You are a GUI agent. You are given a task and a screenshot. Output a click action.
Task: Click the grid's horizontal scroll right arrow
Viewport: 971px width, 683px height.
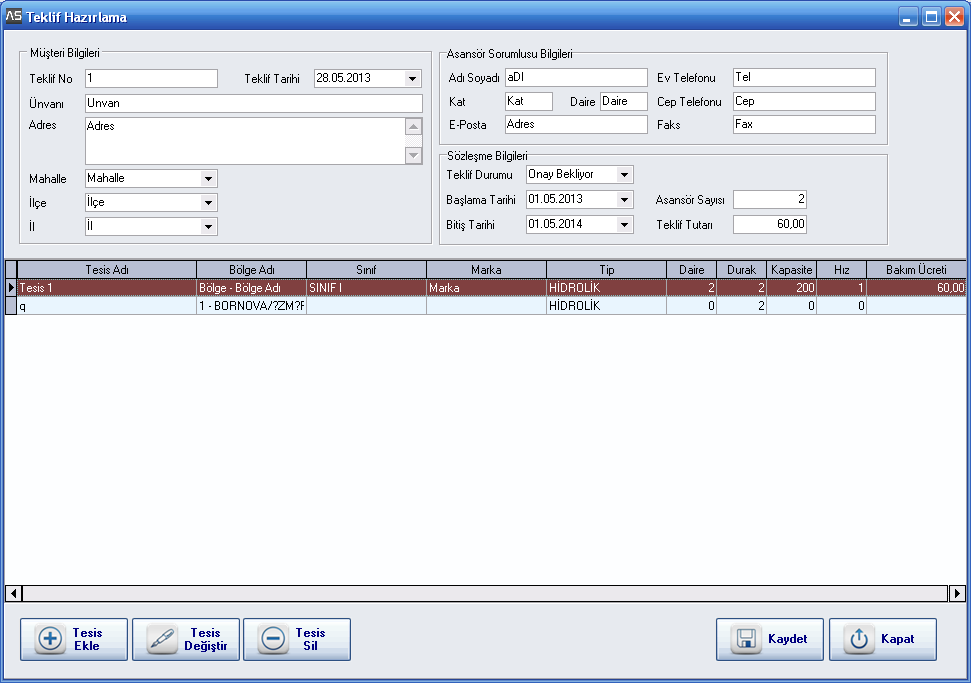pos(957,593)
